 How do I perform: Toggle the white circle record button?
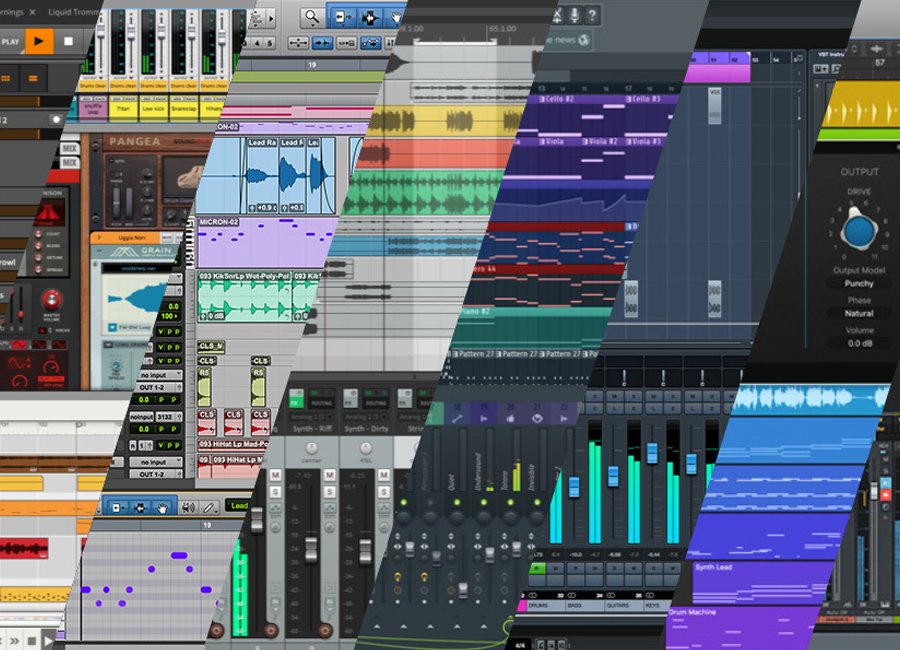pos(56,119)
